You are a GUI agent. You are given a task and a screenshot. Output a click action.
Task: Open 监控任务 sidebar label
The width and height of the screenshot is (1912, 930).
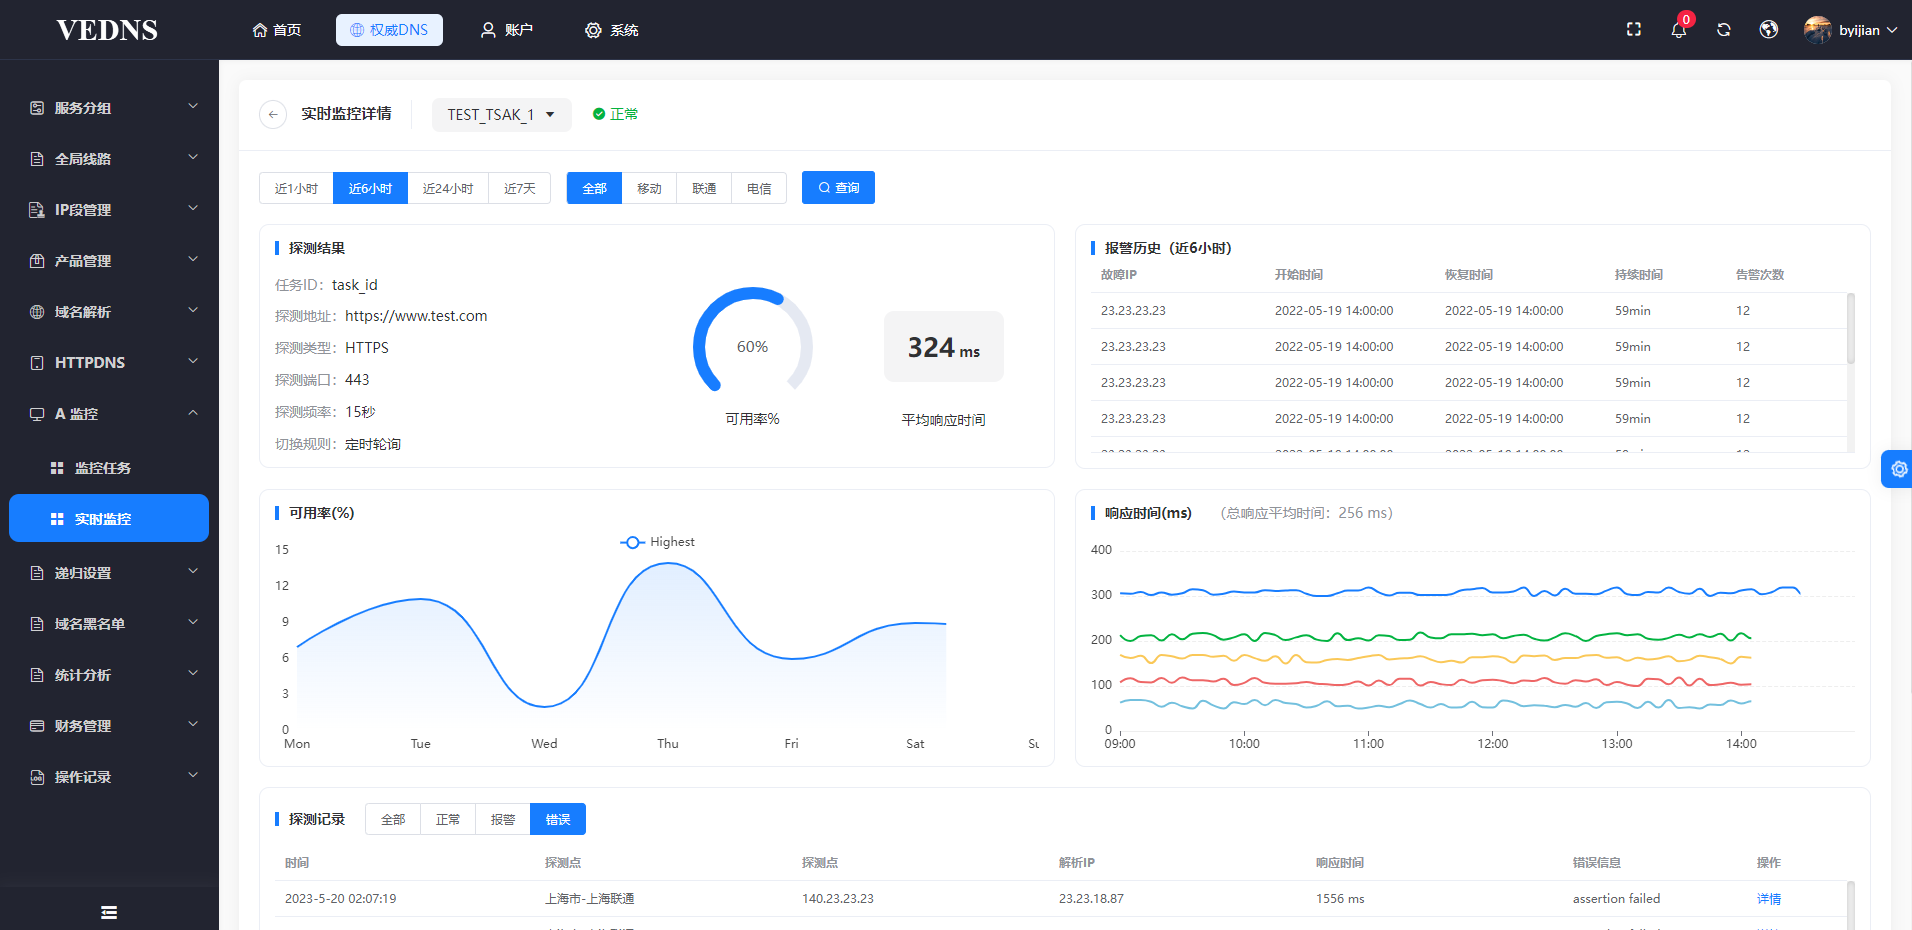tap(103, 468)
